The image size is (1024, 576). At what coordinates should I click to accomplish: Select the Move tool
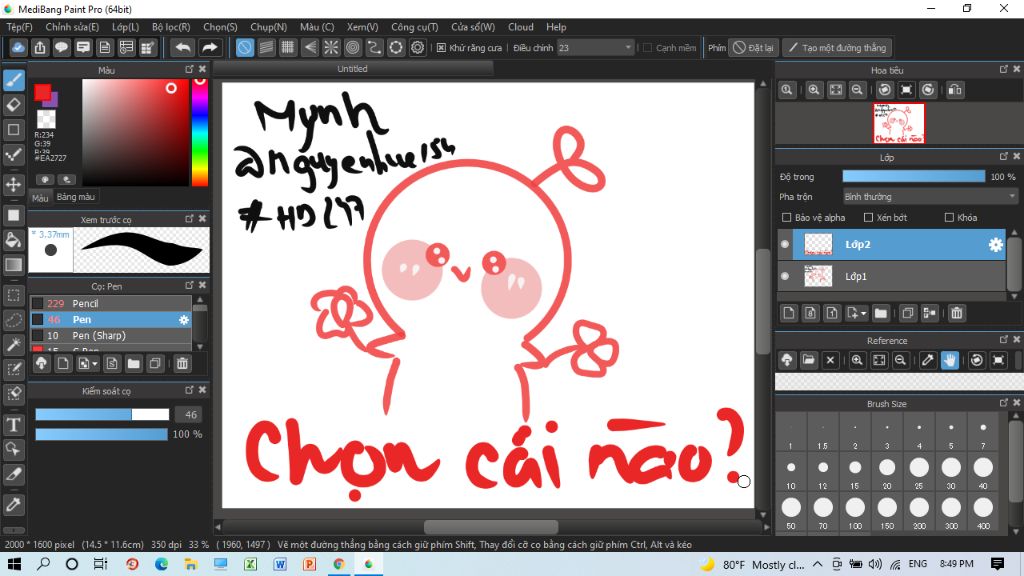[14, 185]
